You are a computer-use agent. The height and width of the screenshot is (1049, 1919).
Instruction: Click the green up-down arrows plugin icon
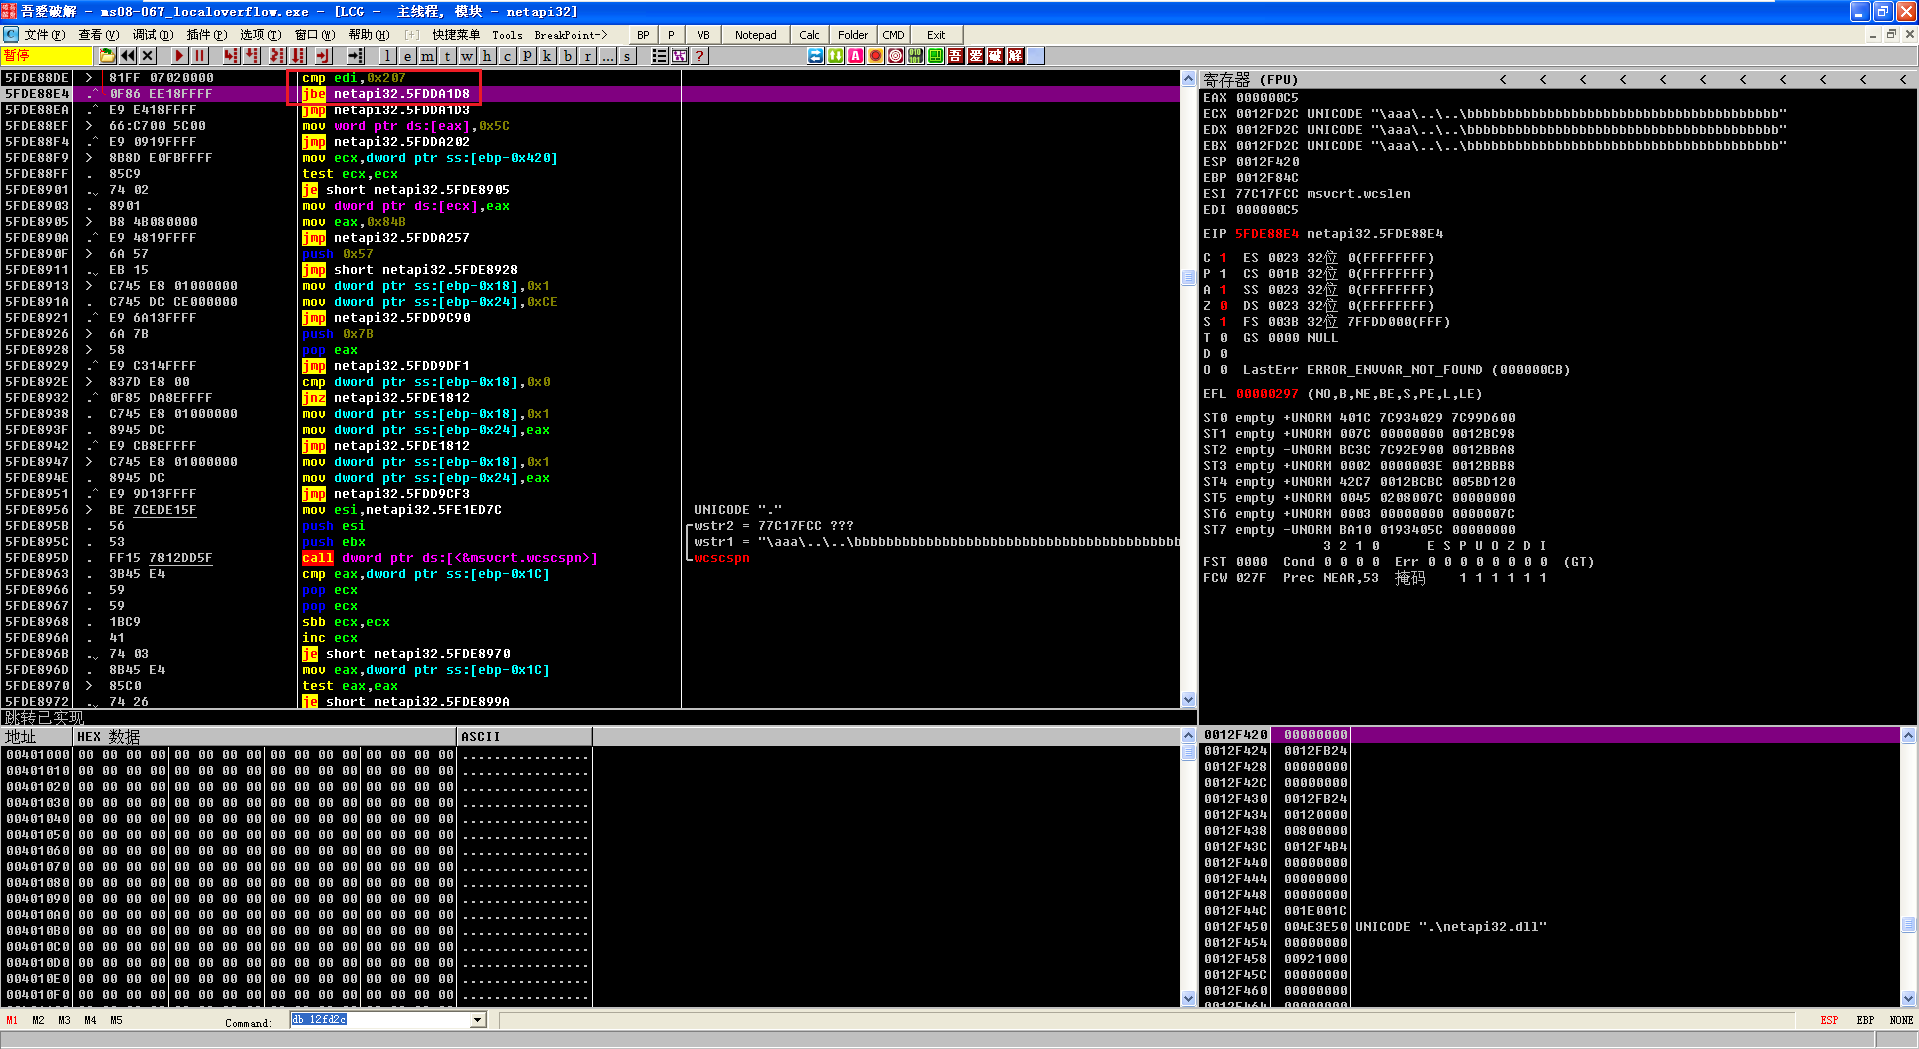point(836,56)
